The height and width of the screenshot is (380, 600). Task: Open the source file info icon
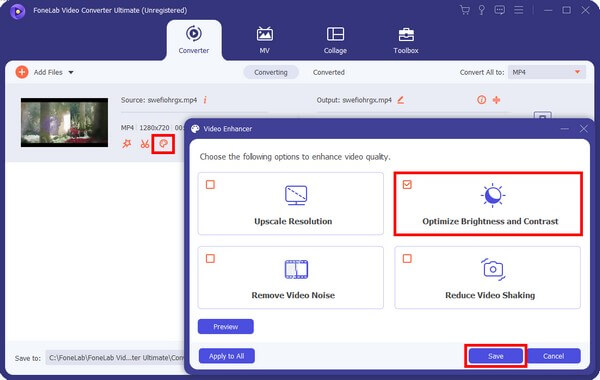coord(205,100)
